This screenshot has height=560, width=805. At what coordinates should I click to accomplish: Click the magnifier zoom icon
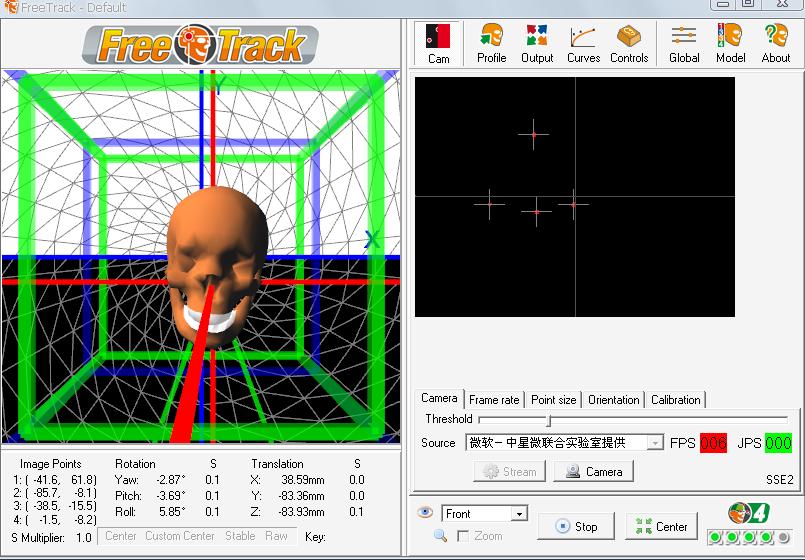(x=440, y=536)
